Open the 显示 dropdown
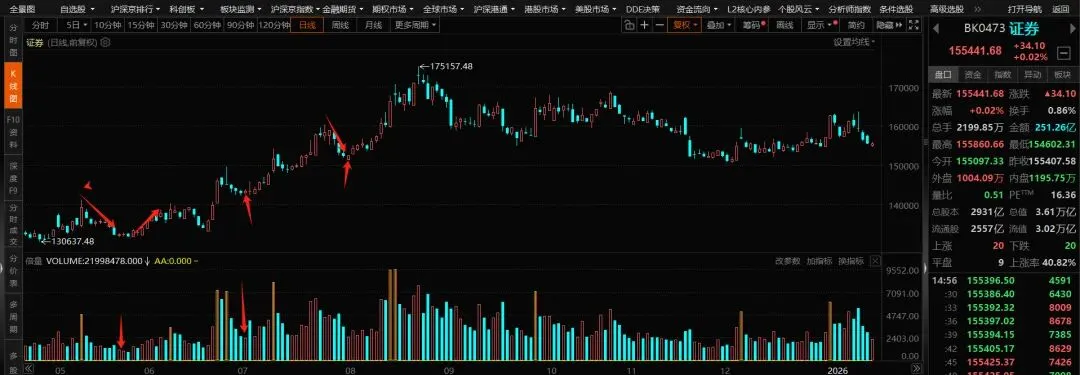The width and height of the screenshot is (1080, 375). [x=821, y=25]
